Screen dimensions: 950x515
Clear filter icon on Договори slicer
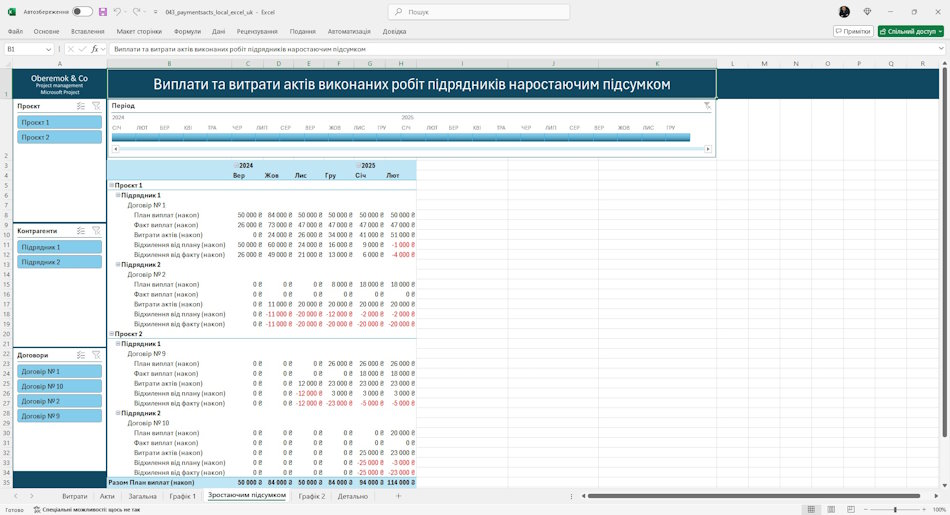(x=96, y=355)
